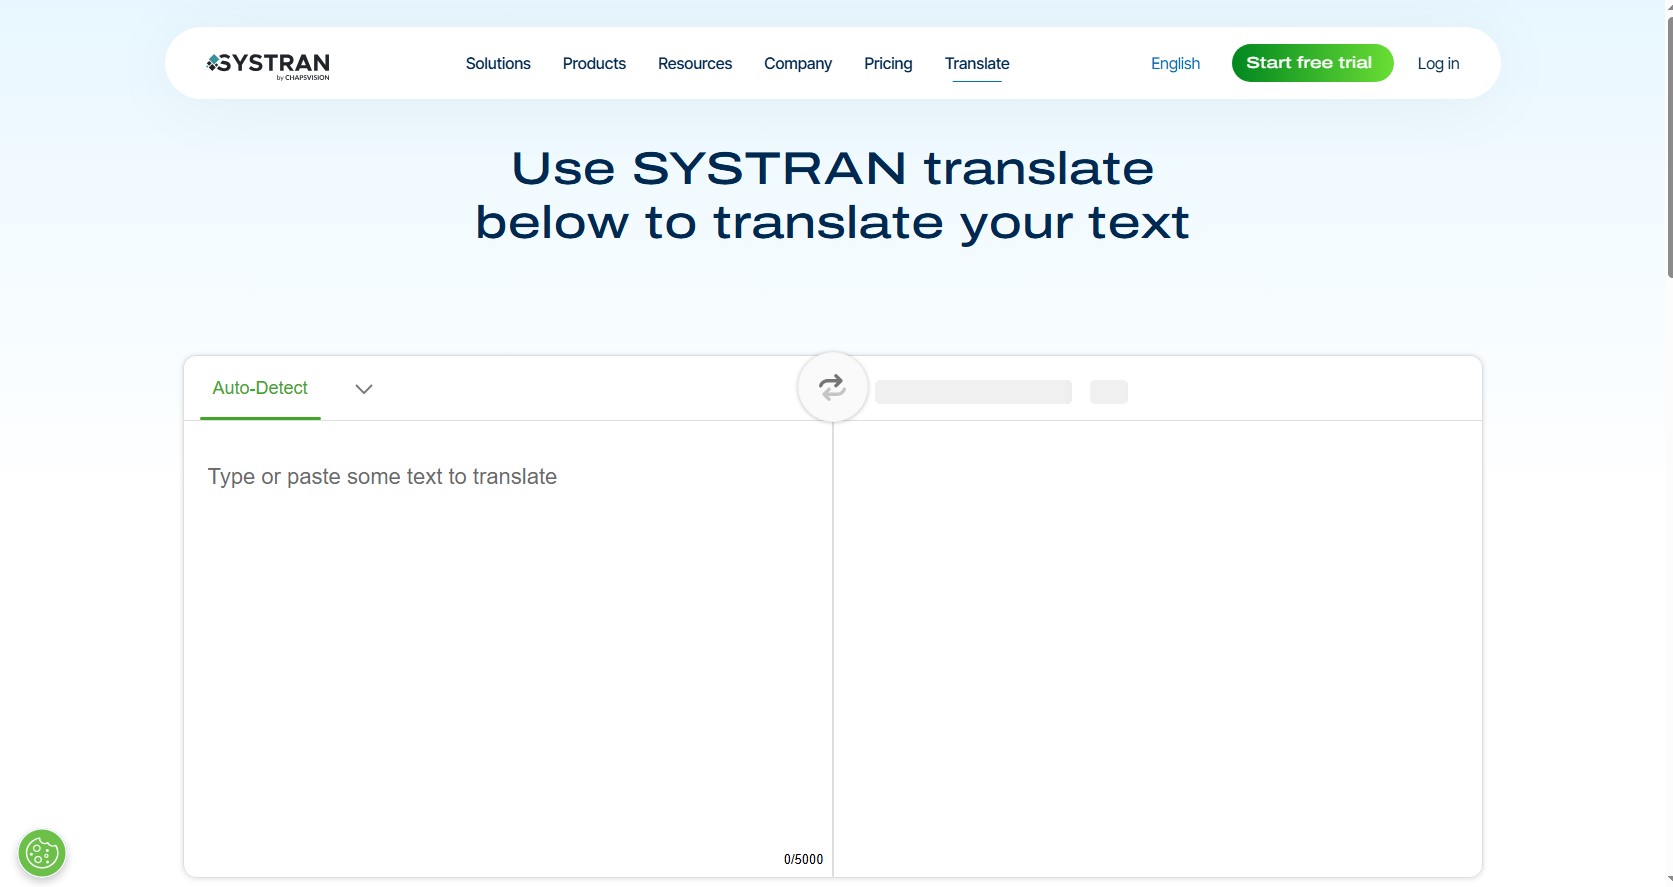Click the swap languages arrows icon

pos(832,387)
